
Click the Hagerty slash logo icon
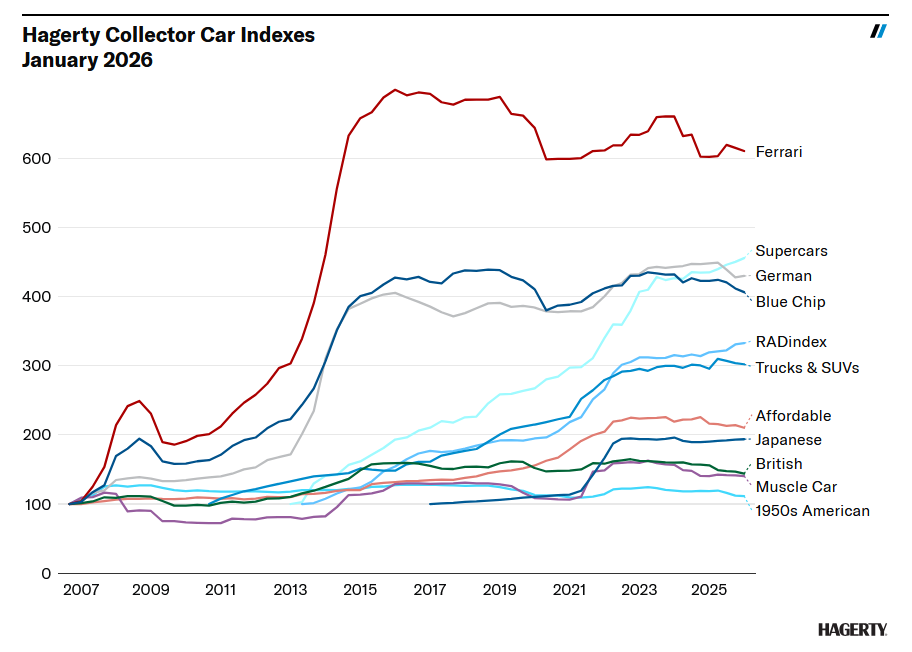coord(878,31)
